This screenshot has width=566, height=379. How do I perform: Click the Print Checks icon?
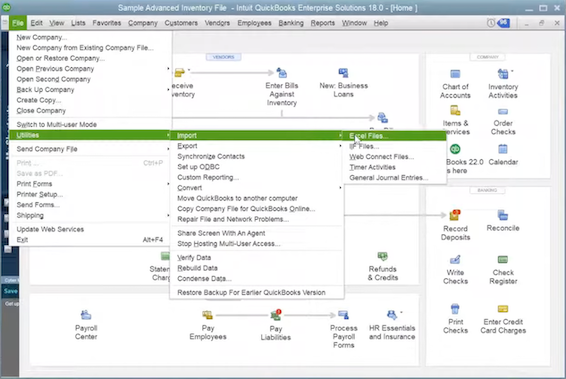click(x=455, y=309)
